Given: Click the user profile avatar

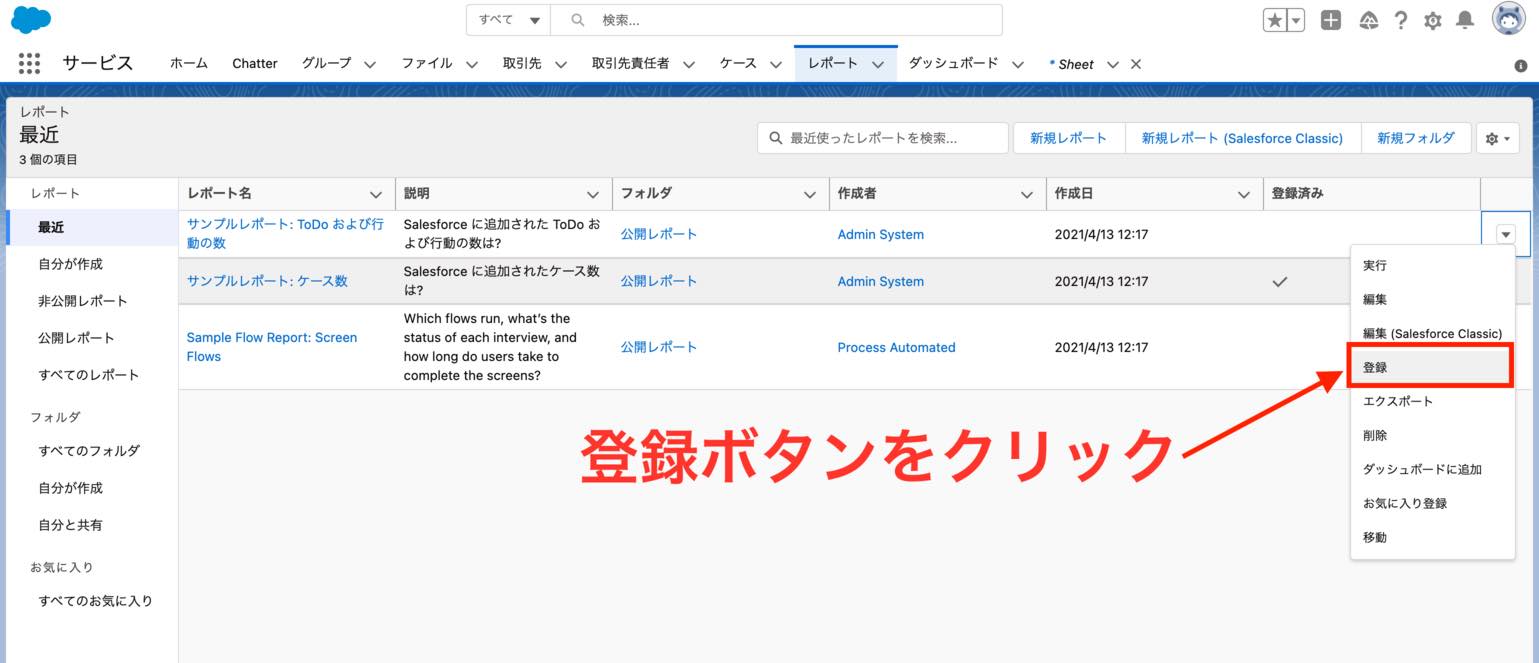Looking at the screenshot, I should tap(1509, 19).
